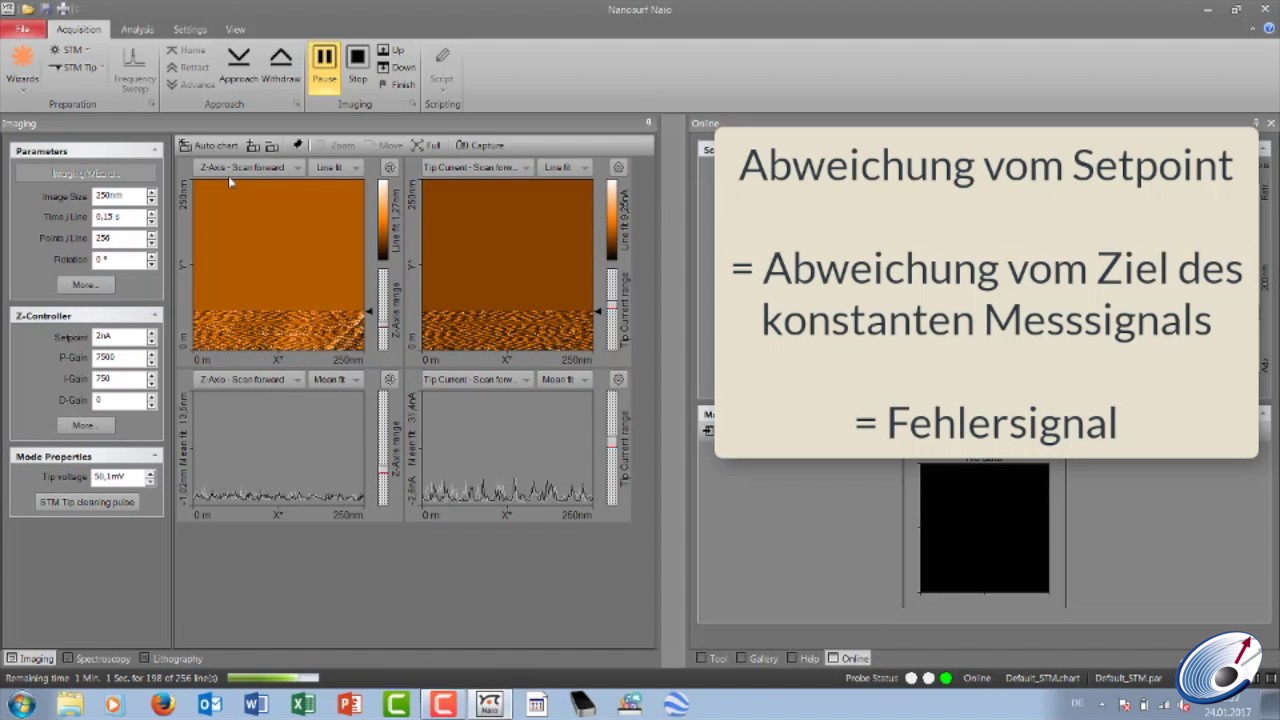The image size is (1280, 720).
Task: Collapse the Parameters section
Action: 155,151
